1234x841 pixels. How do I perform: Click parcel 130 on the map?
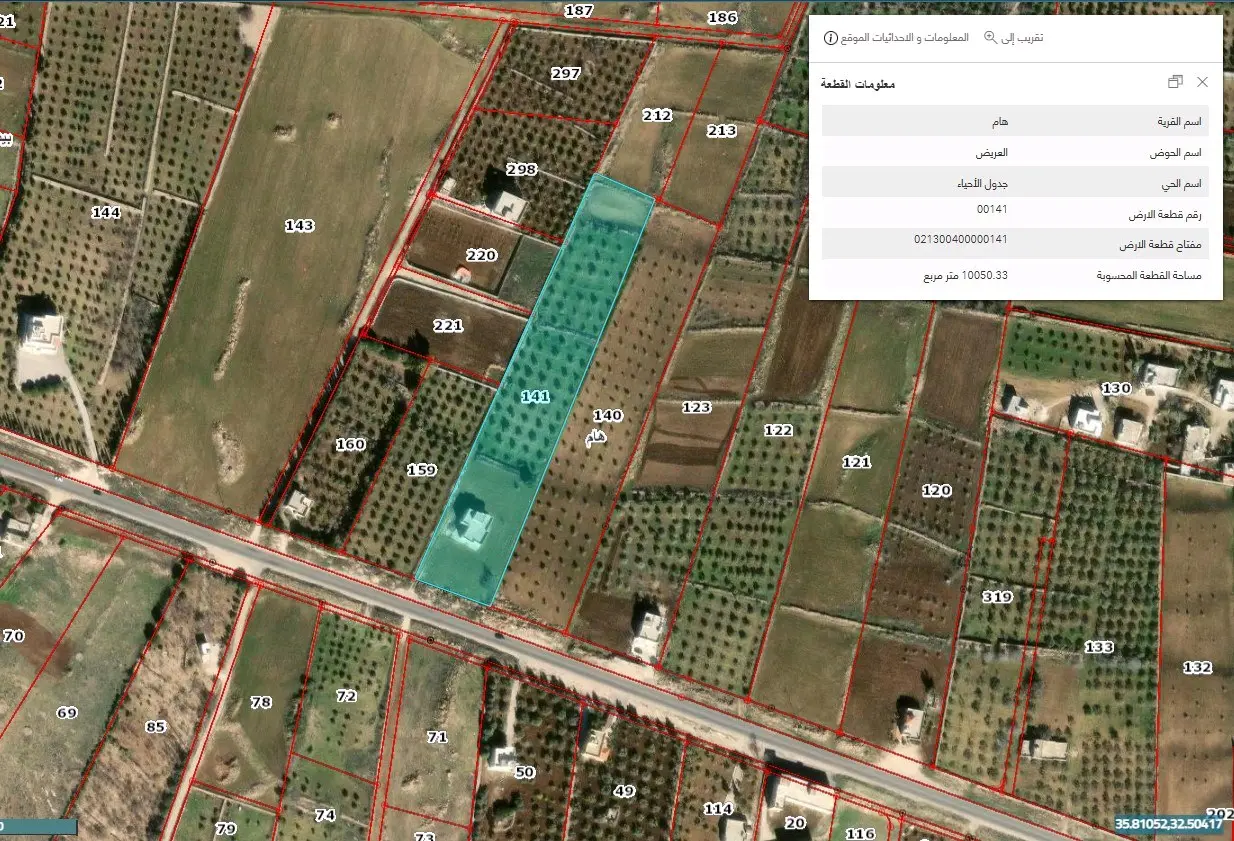point(1115,388)
